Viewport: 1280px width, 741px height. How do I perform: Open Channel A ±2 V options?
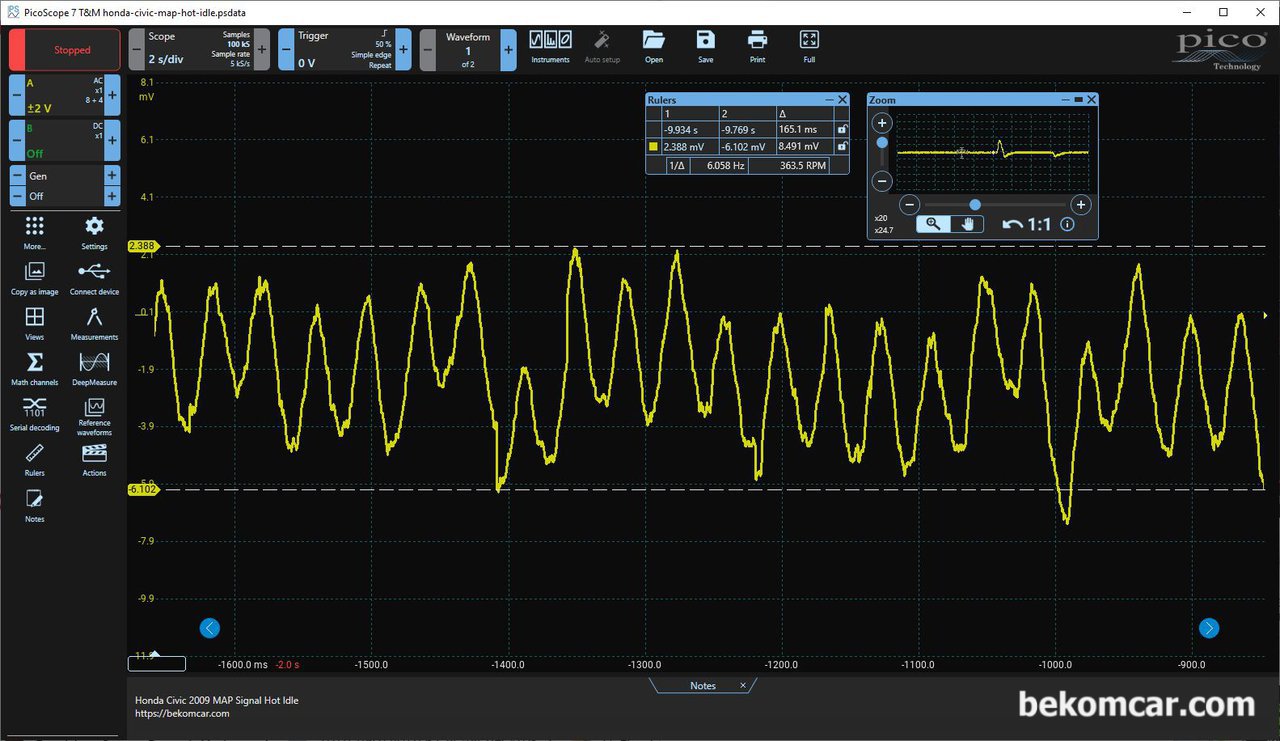point(64,95)
